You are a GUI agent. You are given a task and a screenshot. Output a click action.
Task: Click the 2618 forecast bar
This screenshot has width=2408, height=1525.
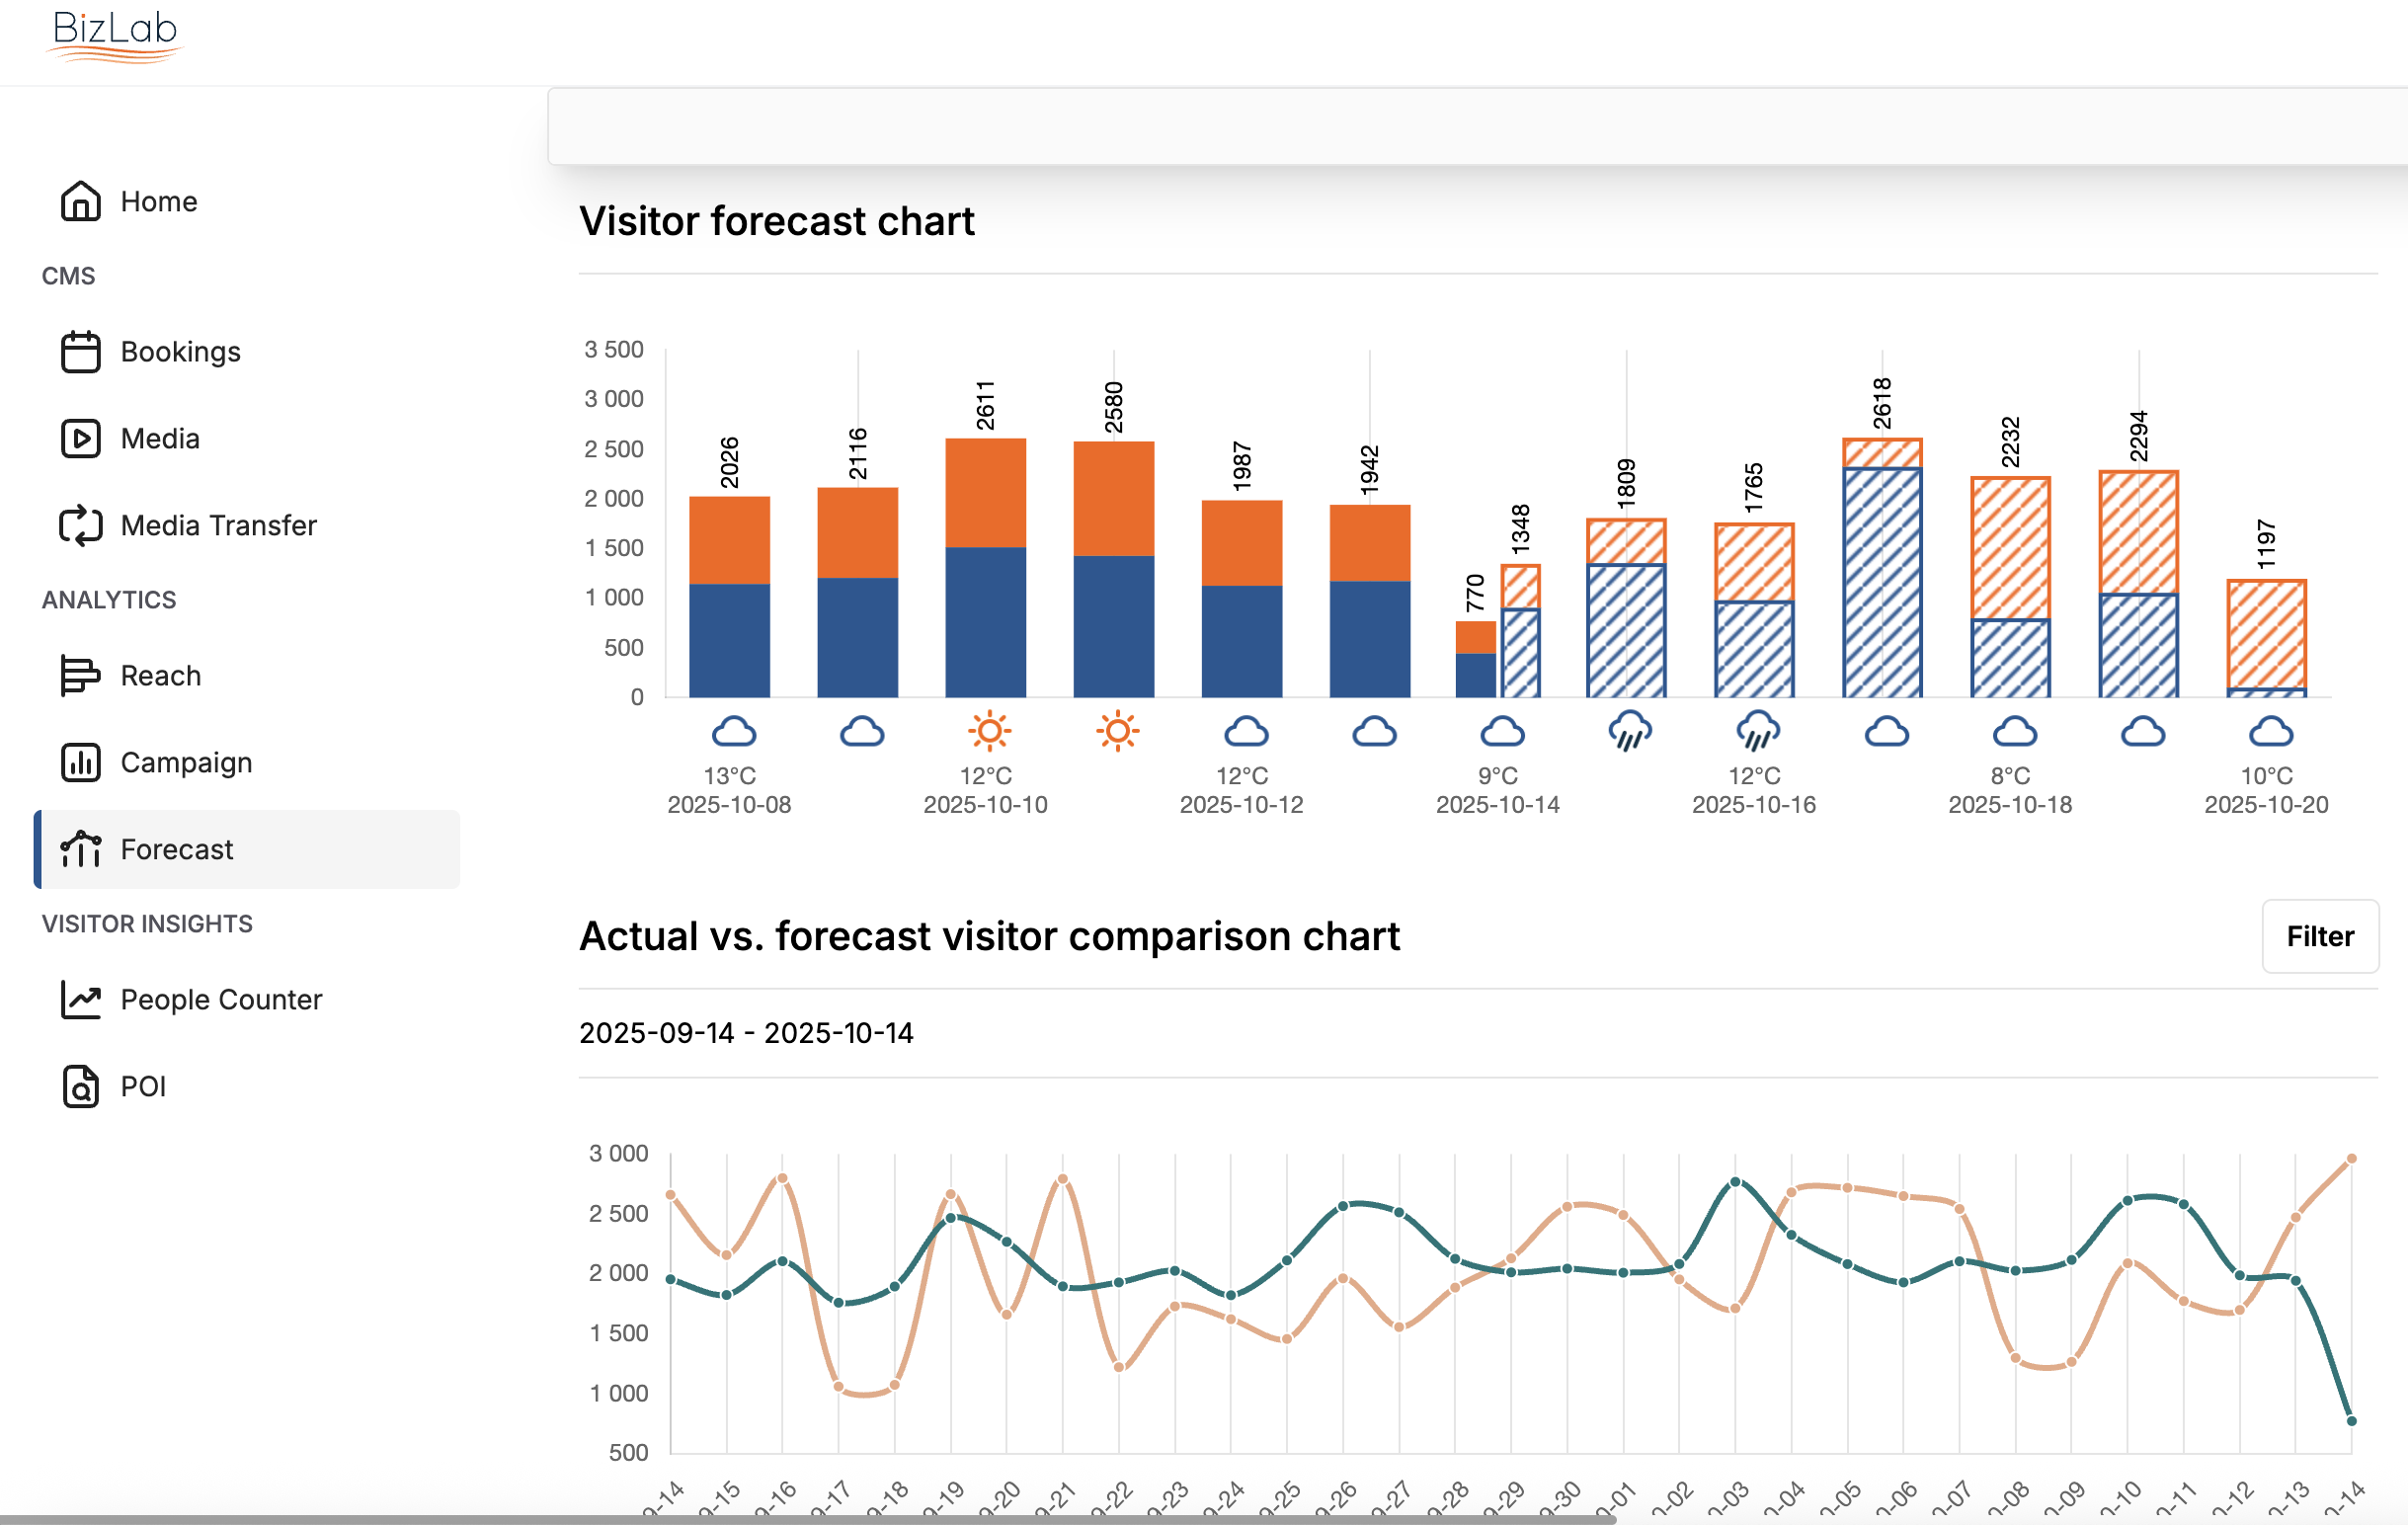1881,580
